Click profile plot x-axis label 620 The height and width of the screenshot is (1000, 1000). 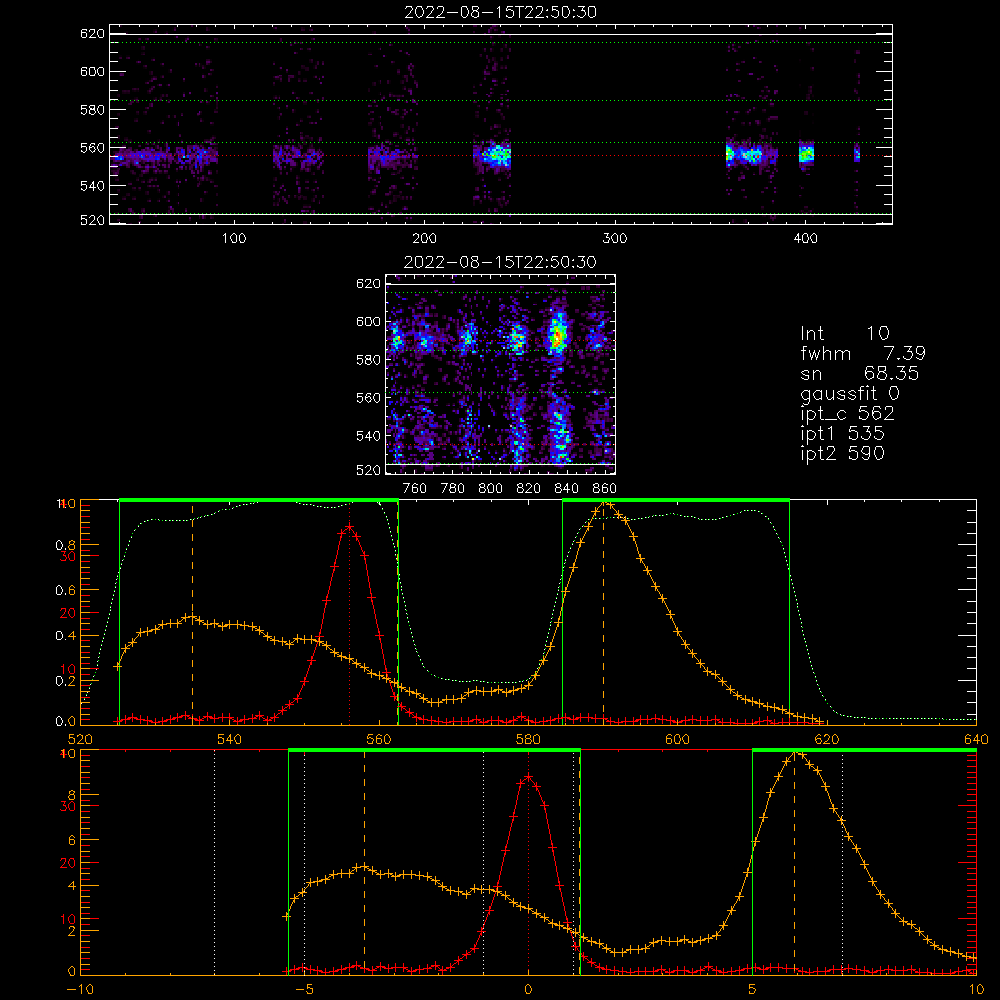(827, 739)
